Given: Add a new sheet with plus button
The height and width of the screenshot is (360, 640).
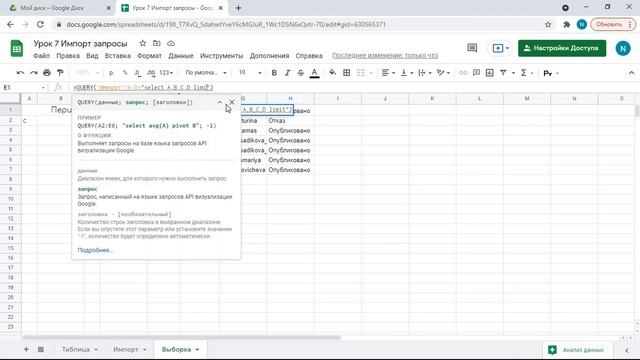Looking at the screenshot, I should [26, 349].
